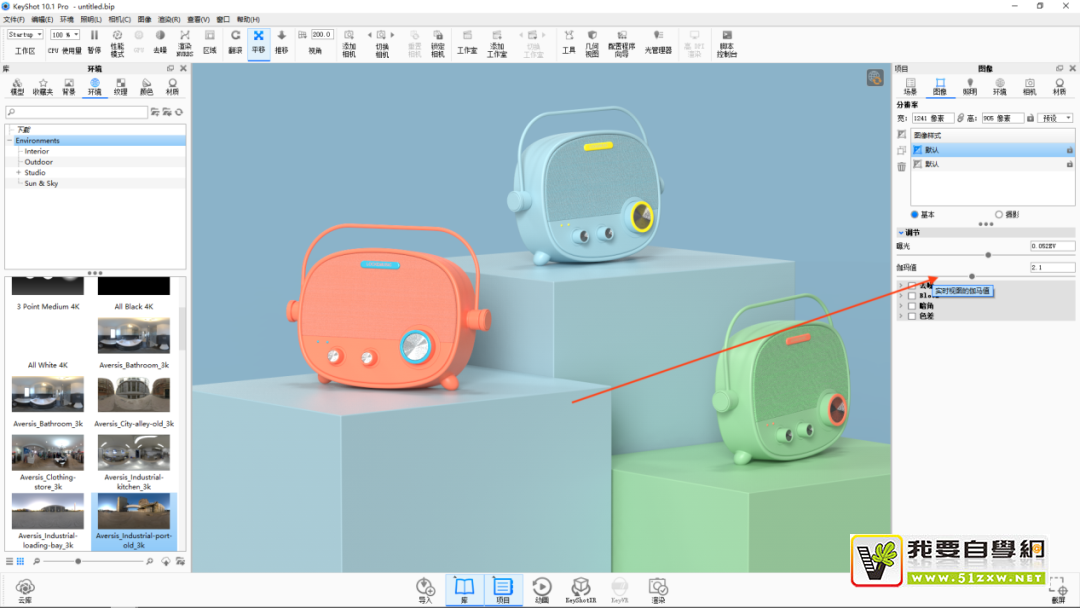
Task: Collapse the 调节 adjustments section
Action: click(901, 233)
